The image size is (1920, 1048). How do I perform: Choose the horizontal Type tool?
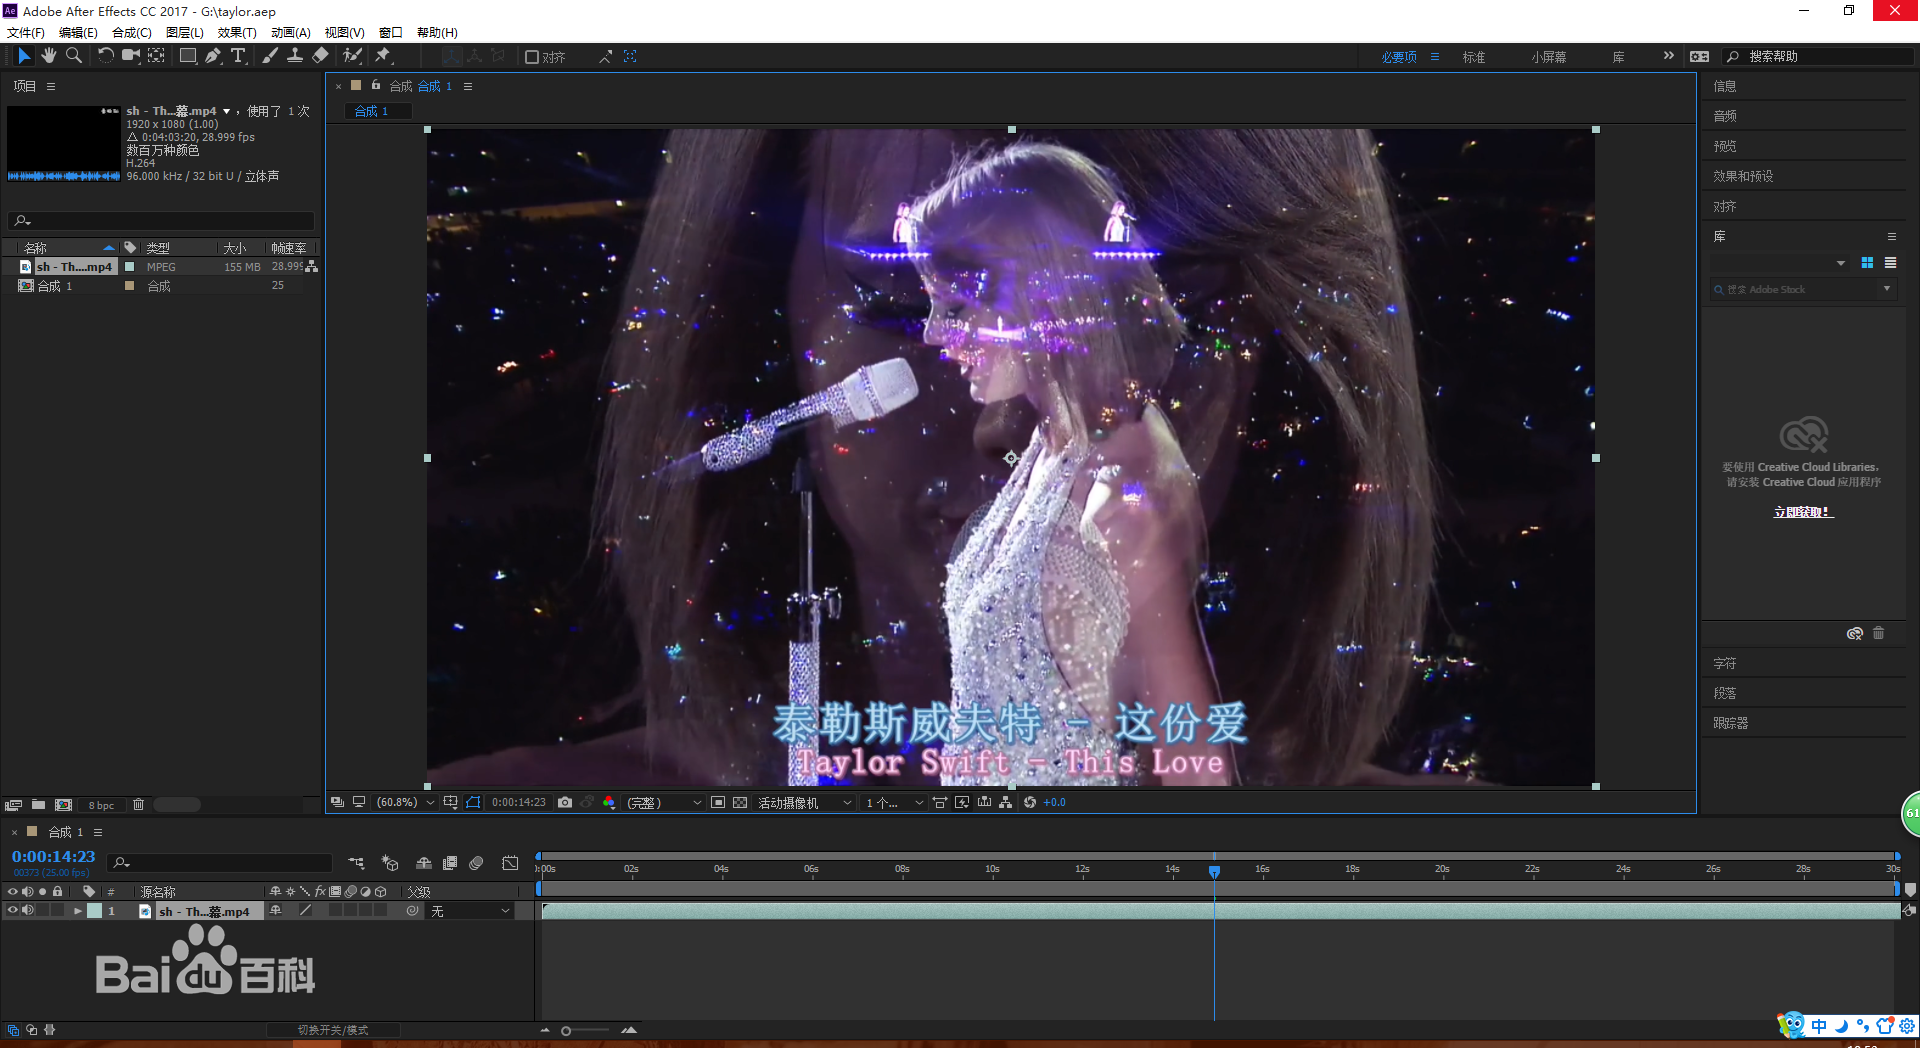click(x=238, y=56)
